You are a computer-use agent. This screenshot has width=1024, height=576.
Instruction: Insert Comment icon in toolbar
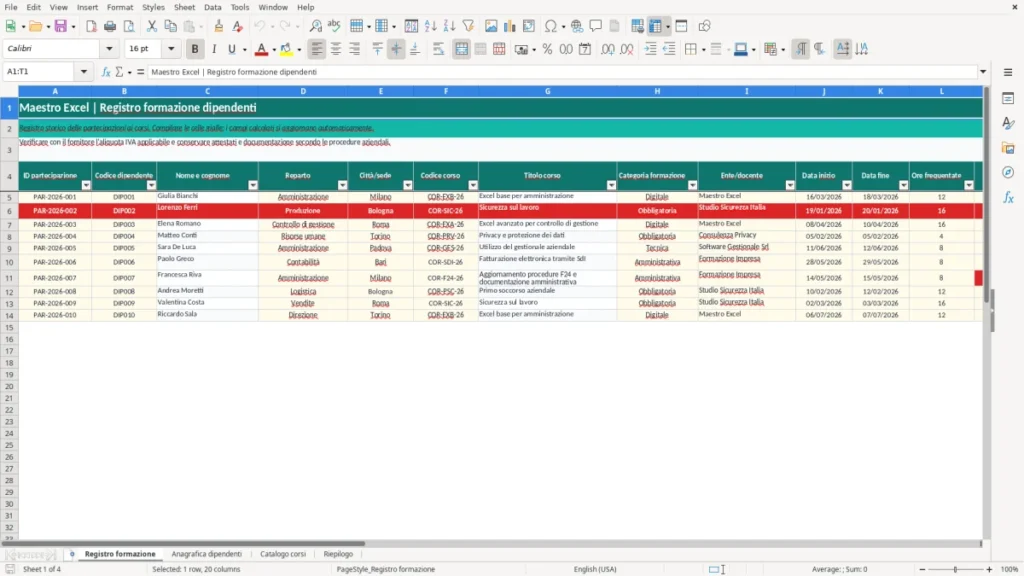pyautogui.click(x=596, y=26)
